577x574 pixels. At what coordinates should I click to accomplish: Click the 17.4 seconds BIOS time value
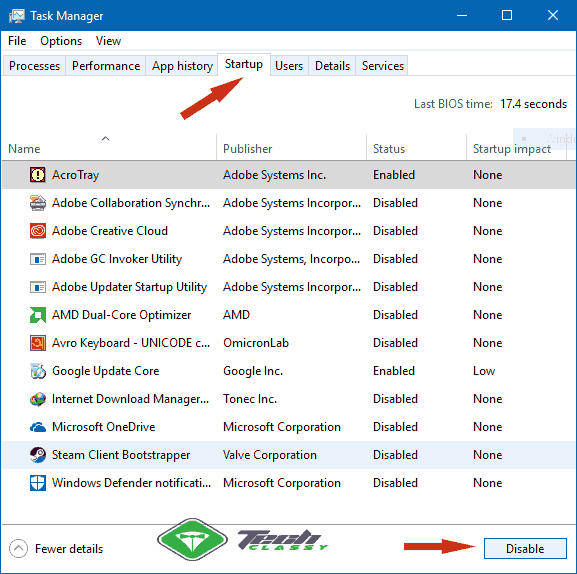pyautogui.click(x=533, y=104)
